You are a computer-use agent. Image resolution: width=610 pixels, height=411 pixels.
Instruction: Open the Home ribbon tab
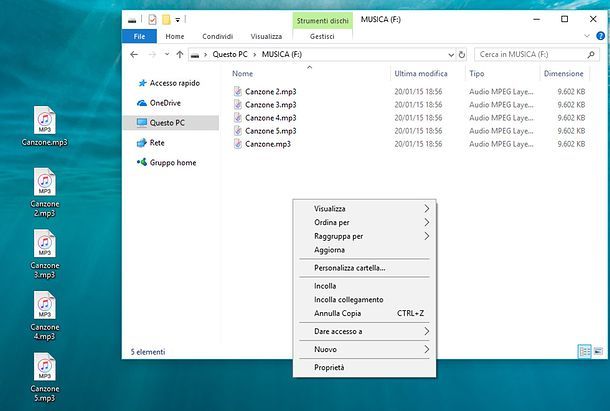point(175,36)
